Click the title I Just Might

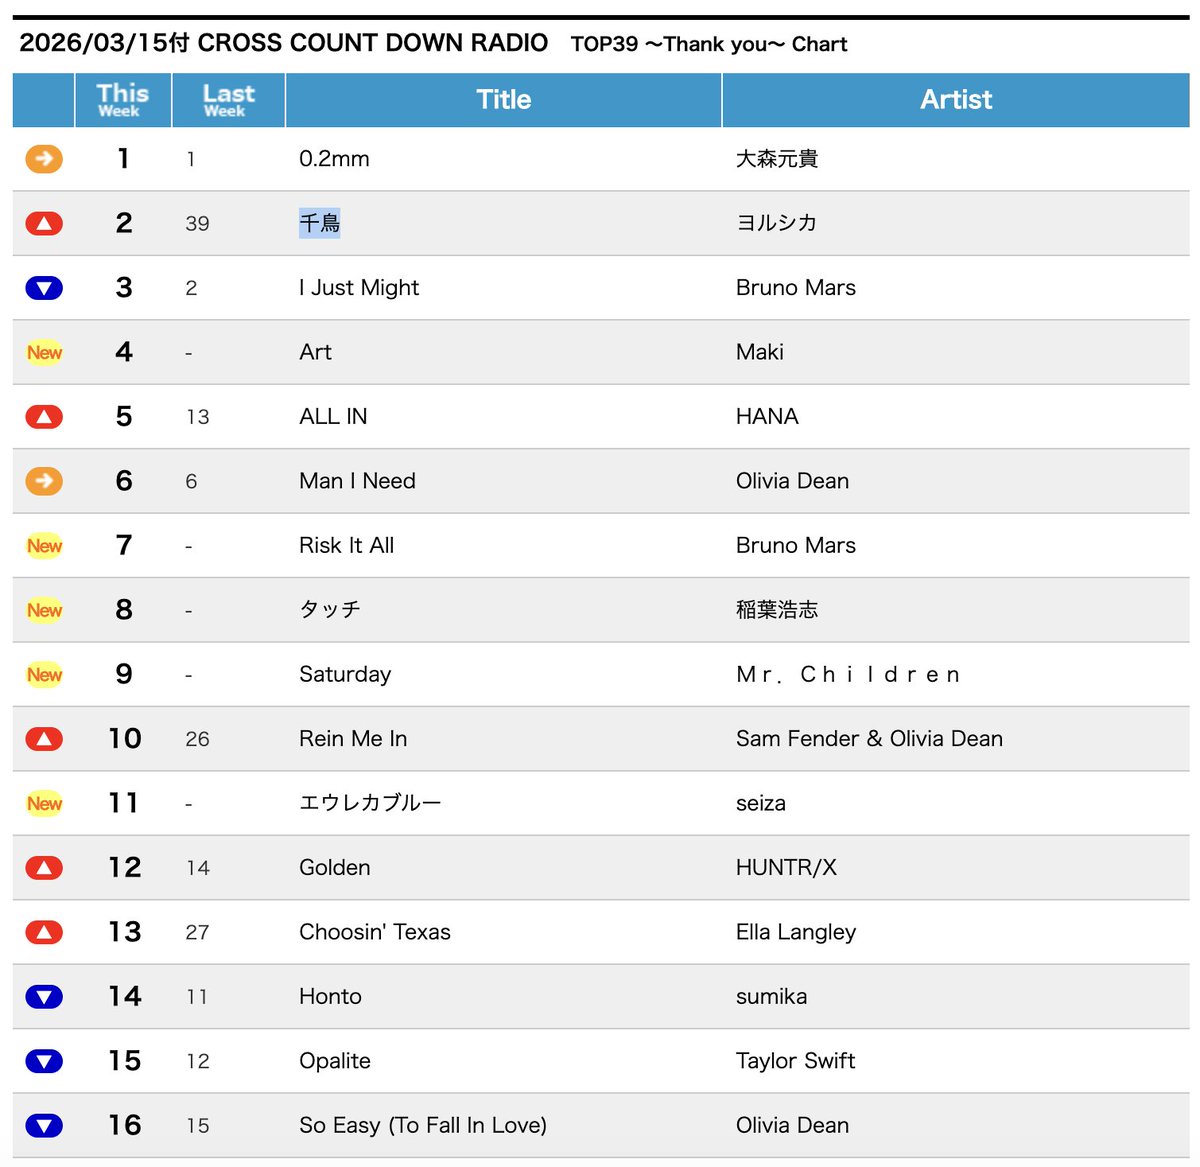359,288
